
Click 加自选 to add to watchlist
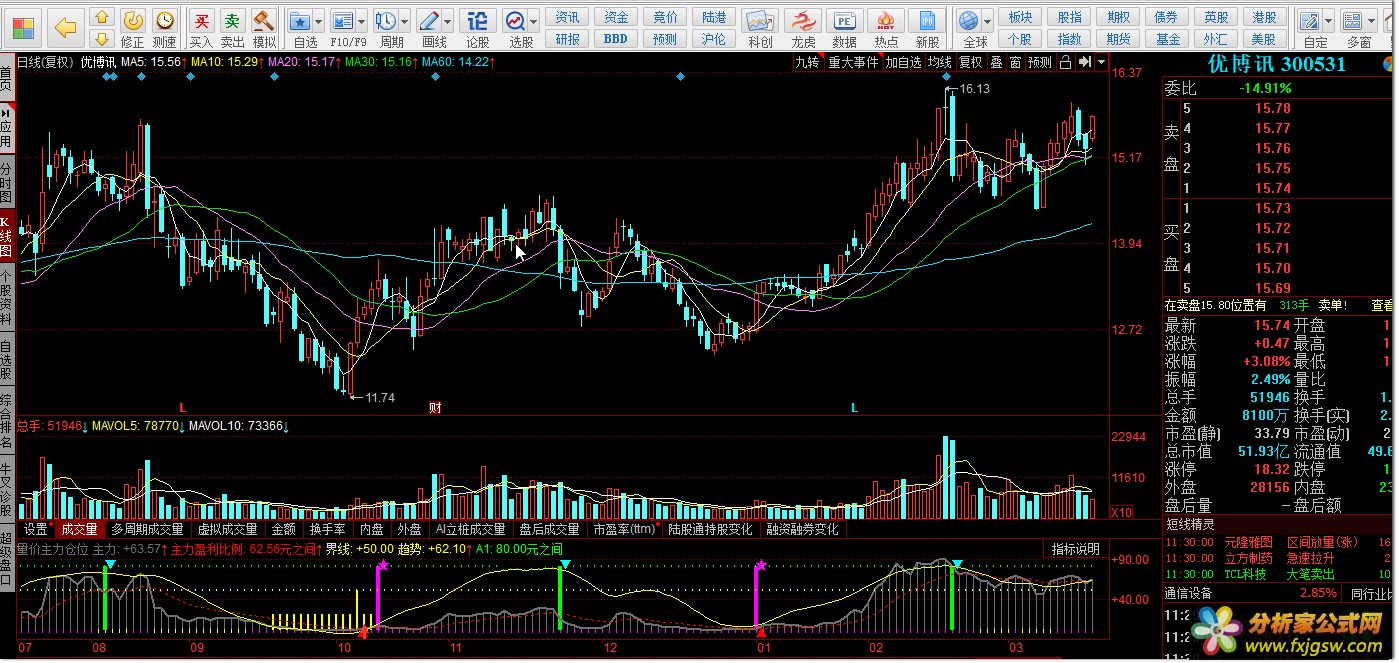click(x=904, y=62)
